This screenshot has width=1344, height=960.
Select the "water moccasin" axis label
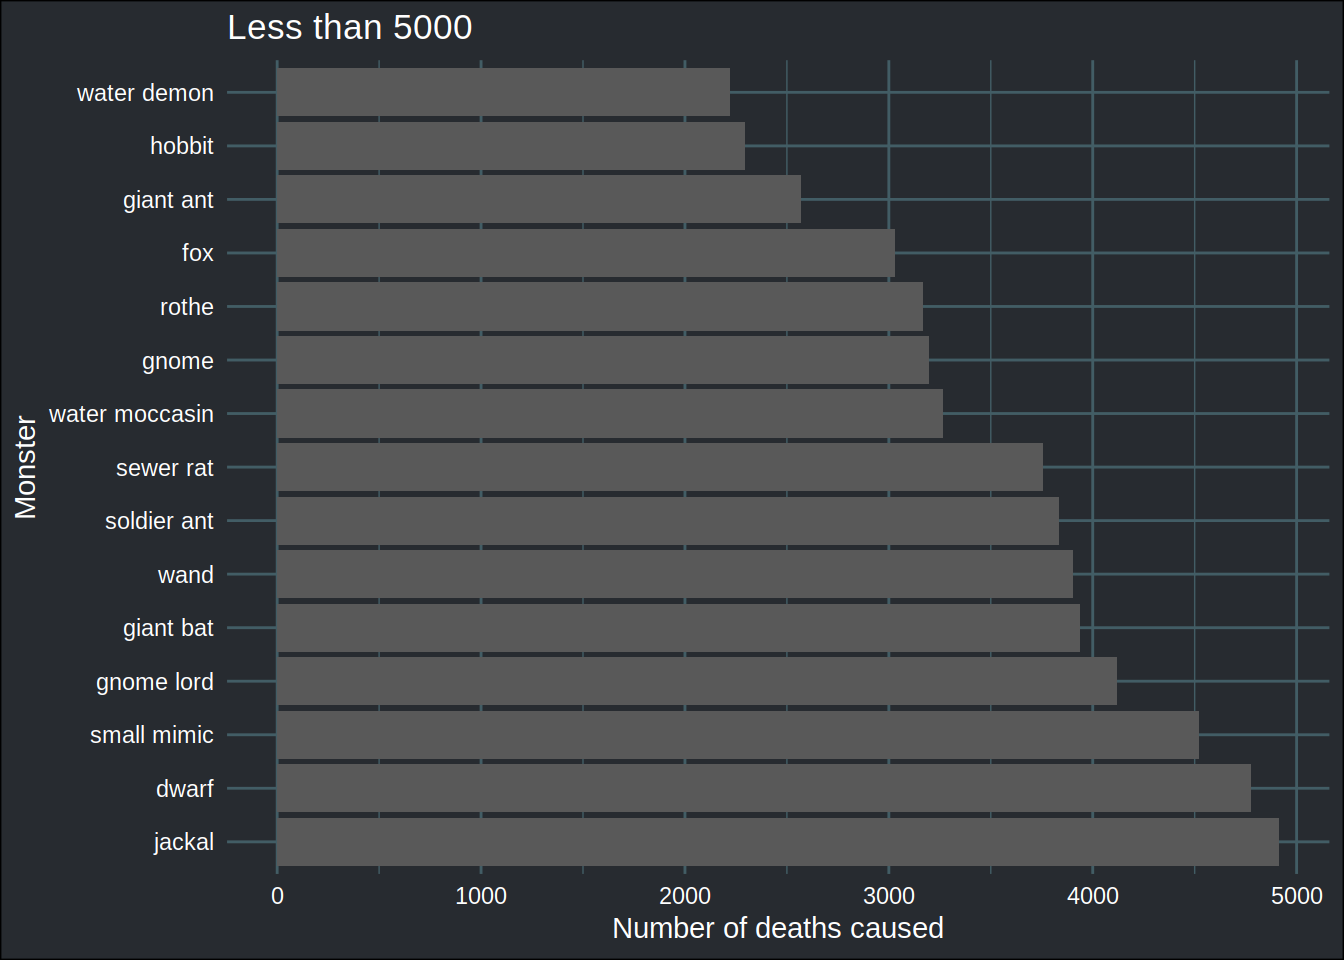(x=131, y=414)
